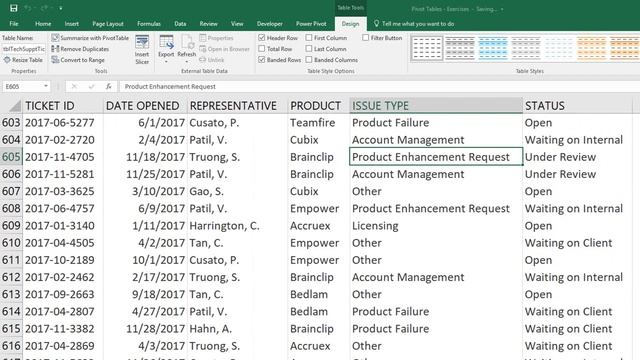640x360 pixels.
Task: Open the Data tab
Action: (x=180, y=24)
